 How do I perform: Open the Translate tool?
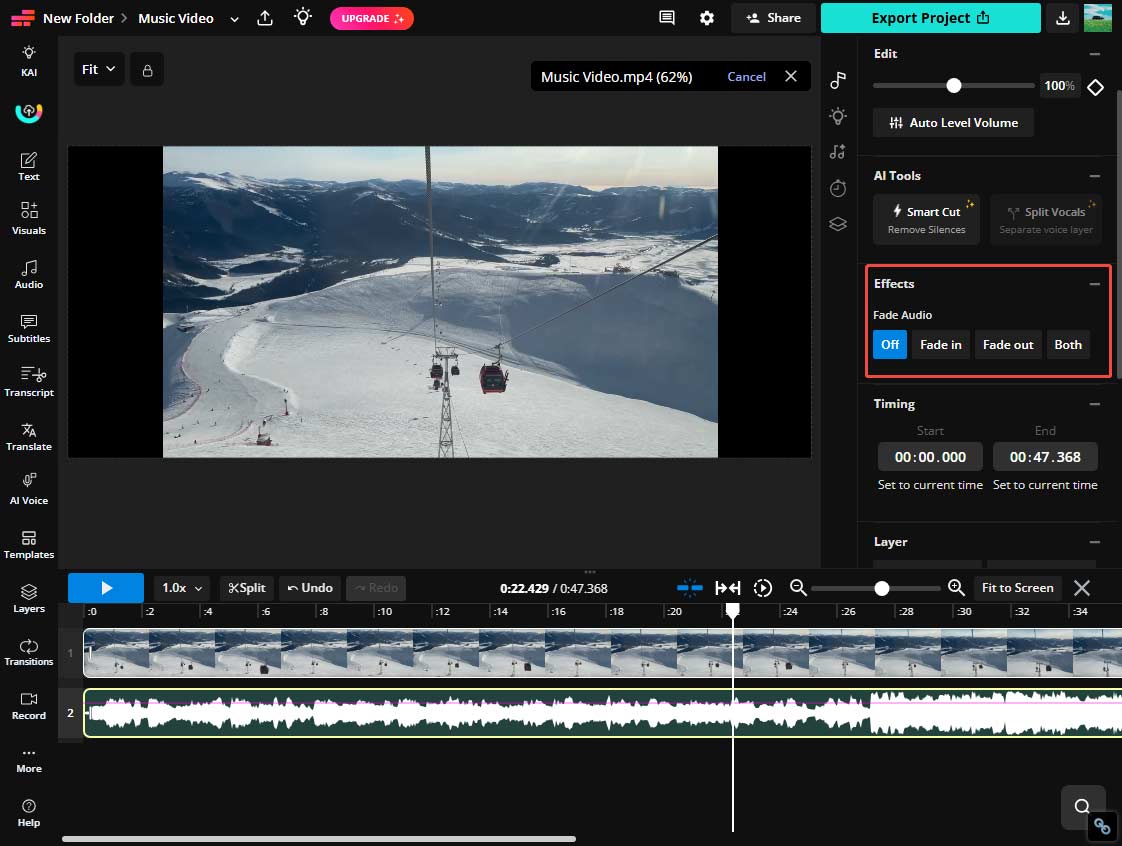click(29, 437)
